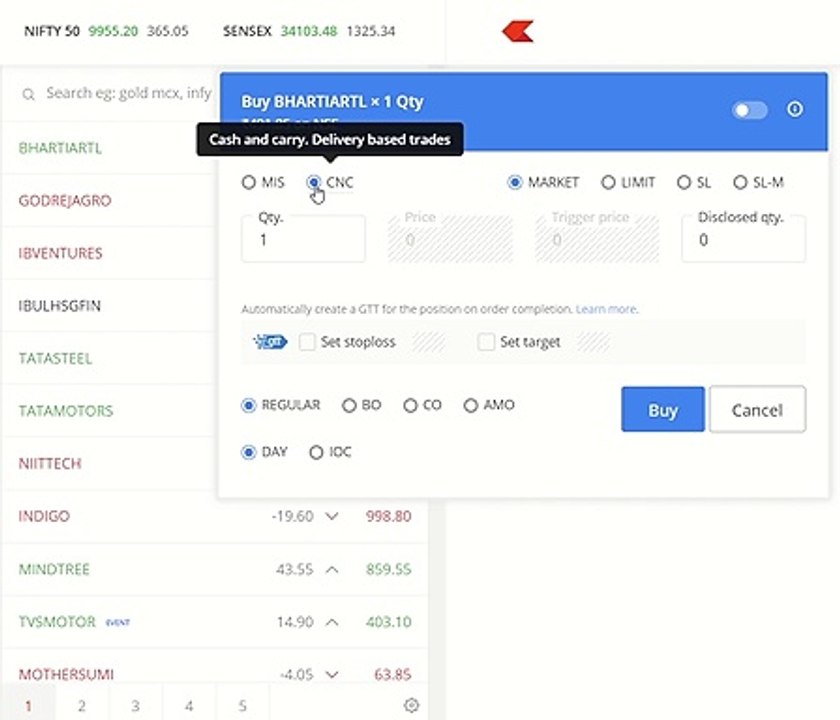Click the disabled Trigger price field

pos(597,239)
